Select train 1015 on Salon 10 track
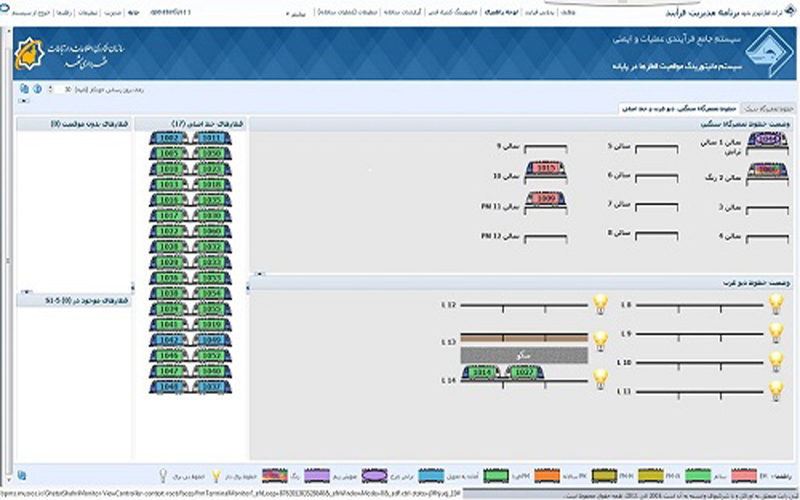This screenshot has height=500, width=800. point(544,169)
